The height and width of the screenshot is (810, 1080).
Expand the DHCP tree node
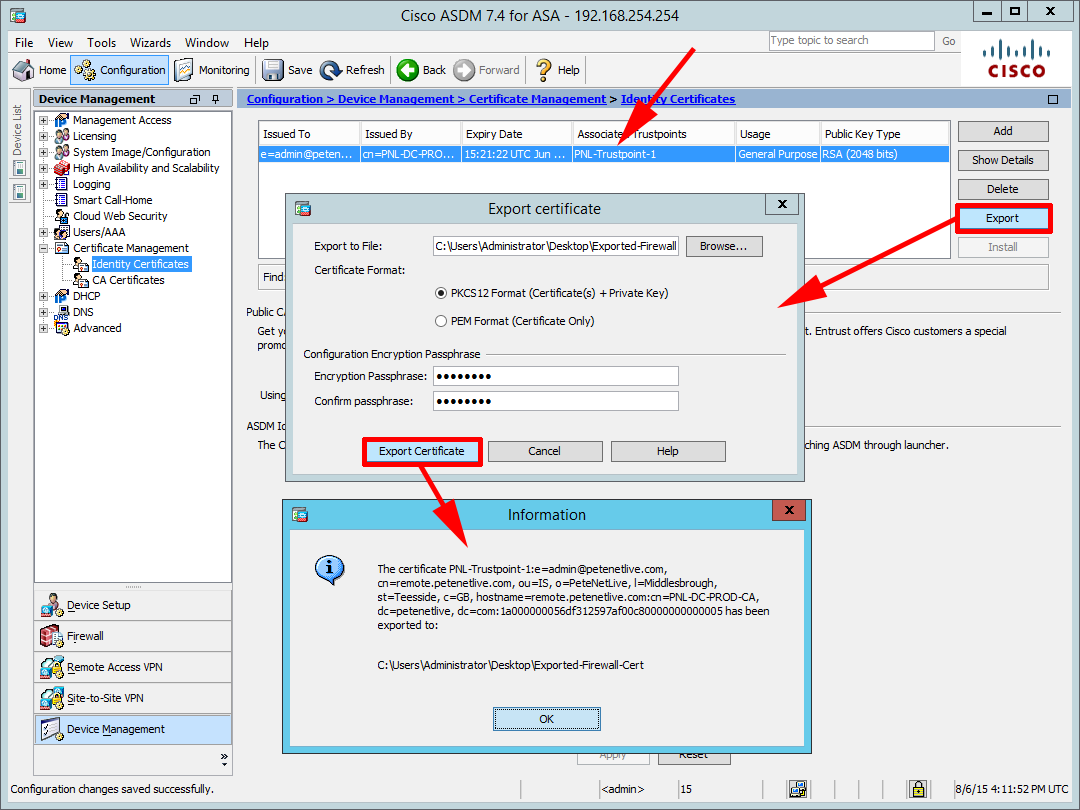pyautogui.click(x=43, y=296)
